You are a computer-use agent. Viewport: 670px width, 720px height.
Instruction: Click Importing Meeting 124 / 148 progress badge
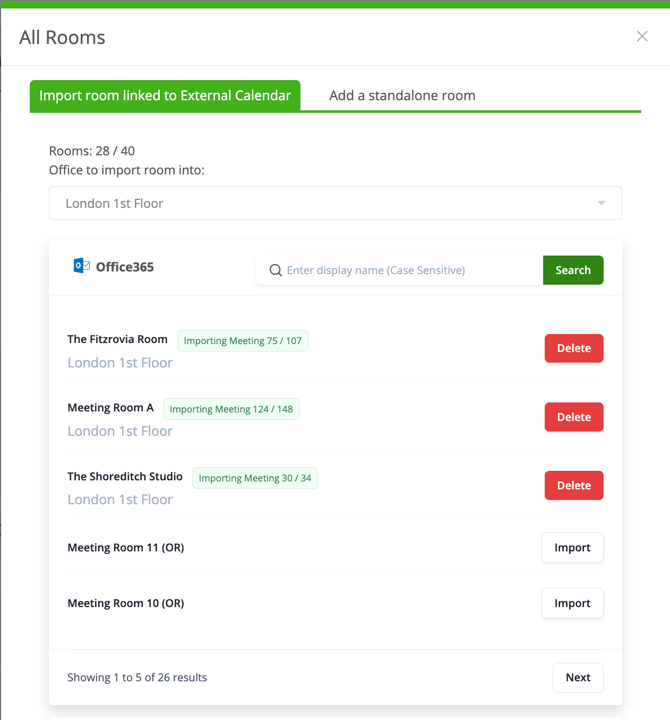(x=231, y=409)
